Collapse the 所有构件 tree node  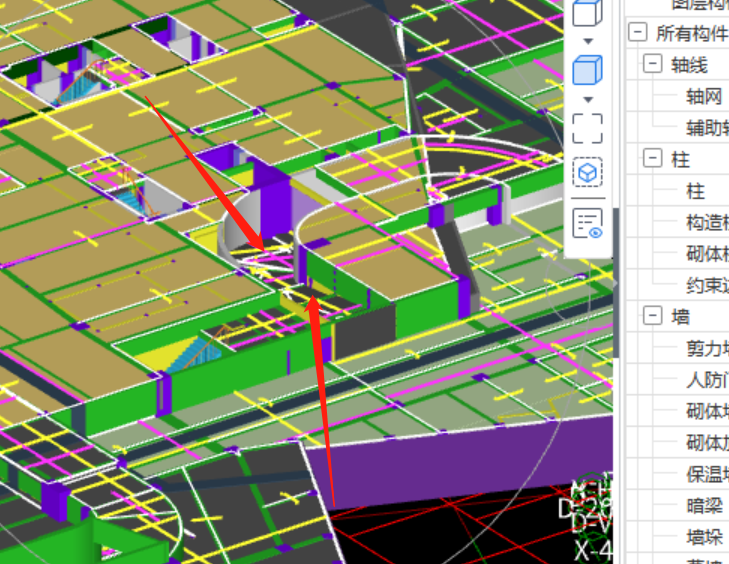click(637, 32)
